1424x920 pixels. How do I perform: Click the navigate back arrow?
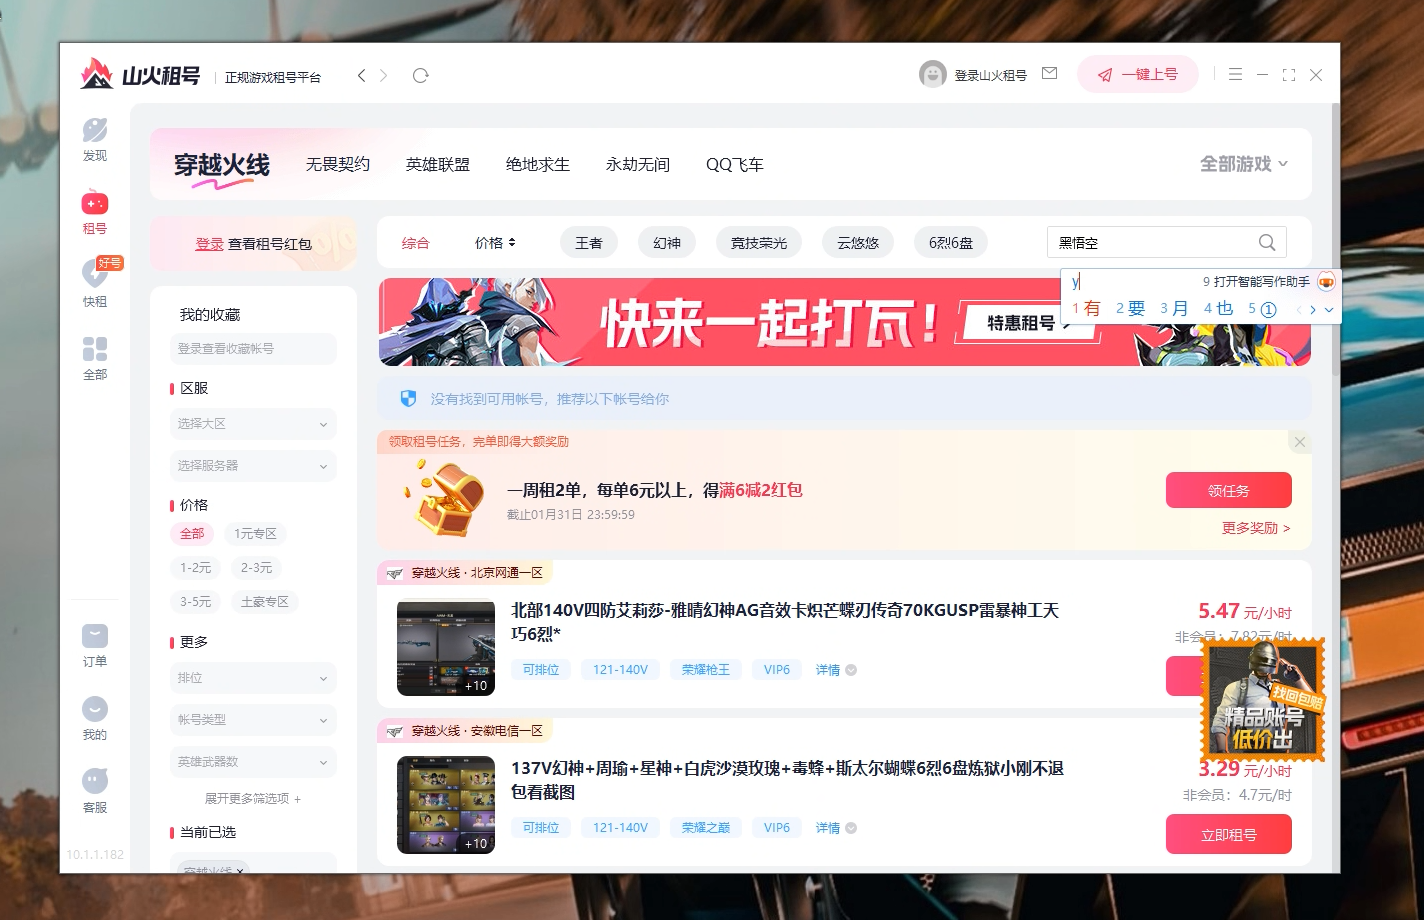click(x=362, y=76)
